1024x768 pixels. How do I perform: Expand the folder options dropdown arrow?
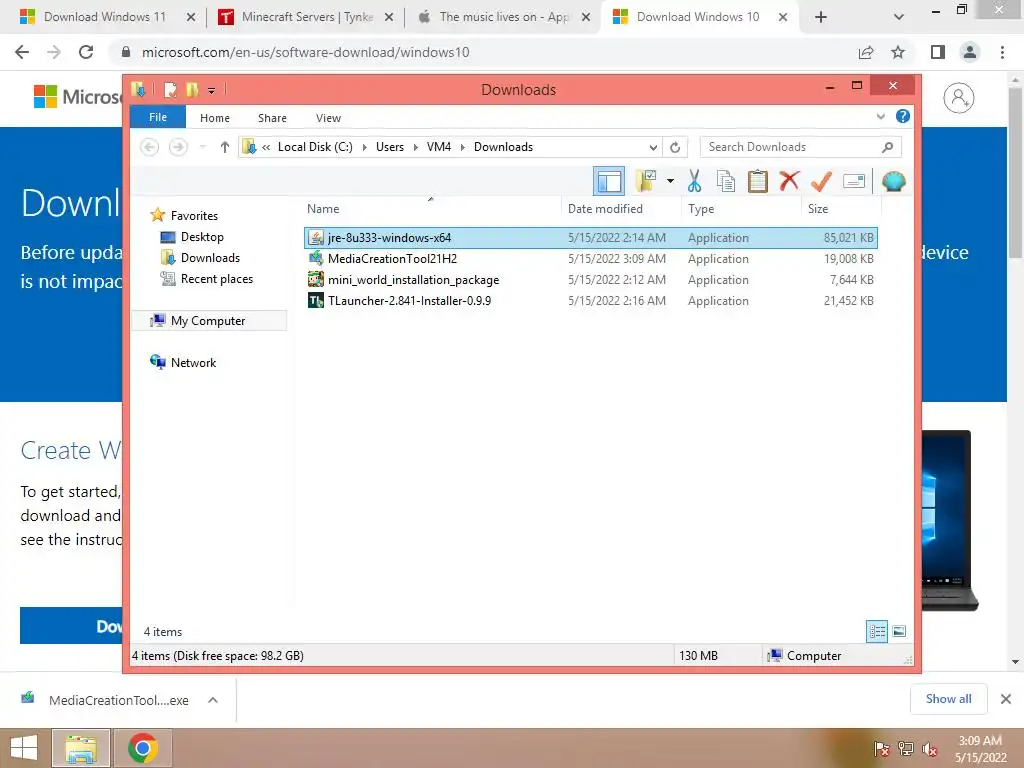click(x=670, y=181)
